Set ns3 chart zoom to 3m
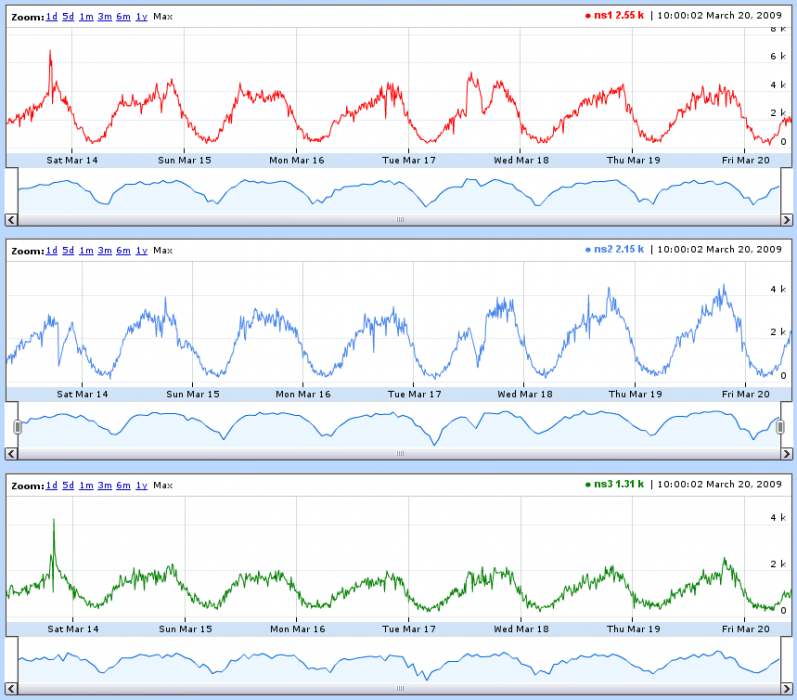This screenshot has width=797, height=700. click(105, 485)
